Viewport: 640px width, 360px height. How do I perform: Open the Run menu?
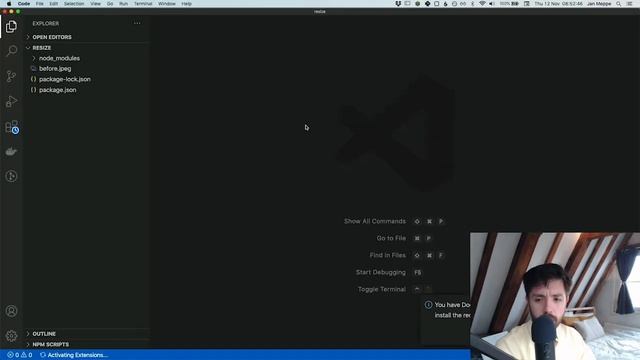tap(124, 4)
